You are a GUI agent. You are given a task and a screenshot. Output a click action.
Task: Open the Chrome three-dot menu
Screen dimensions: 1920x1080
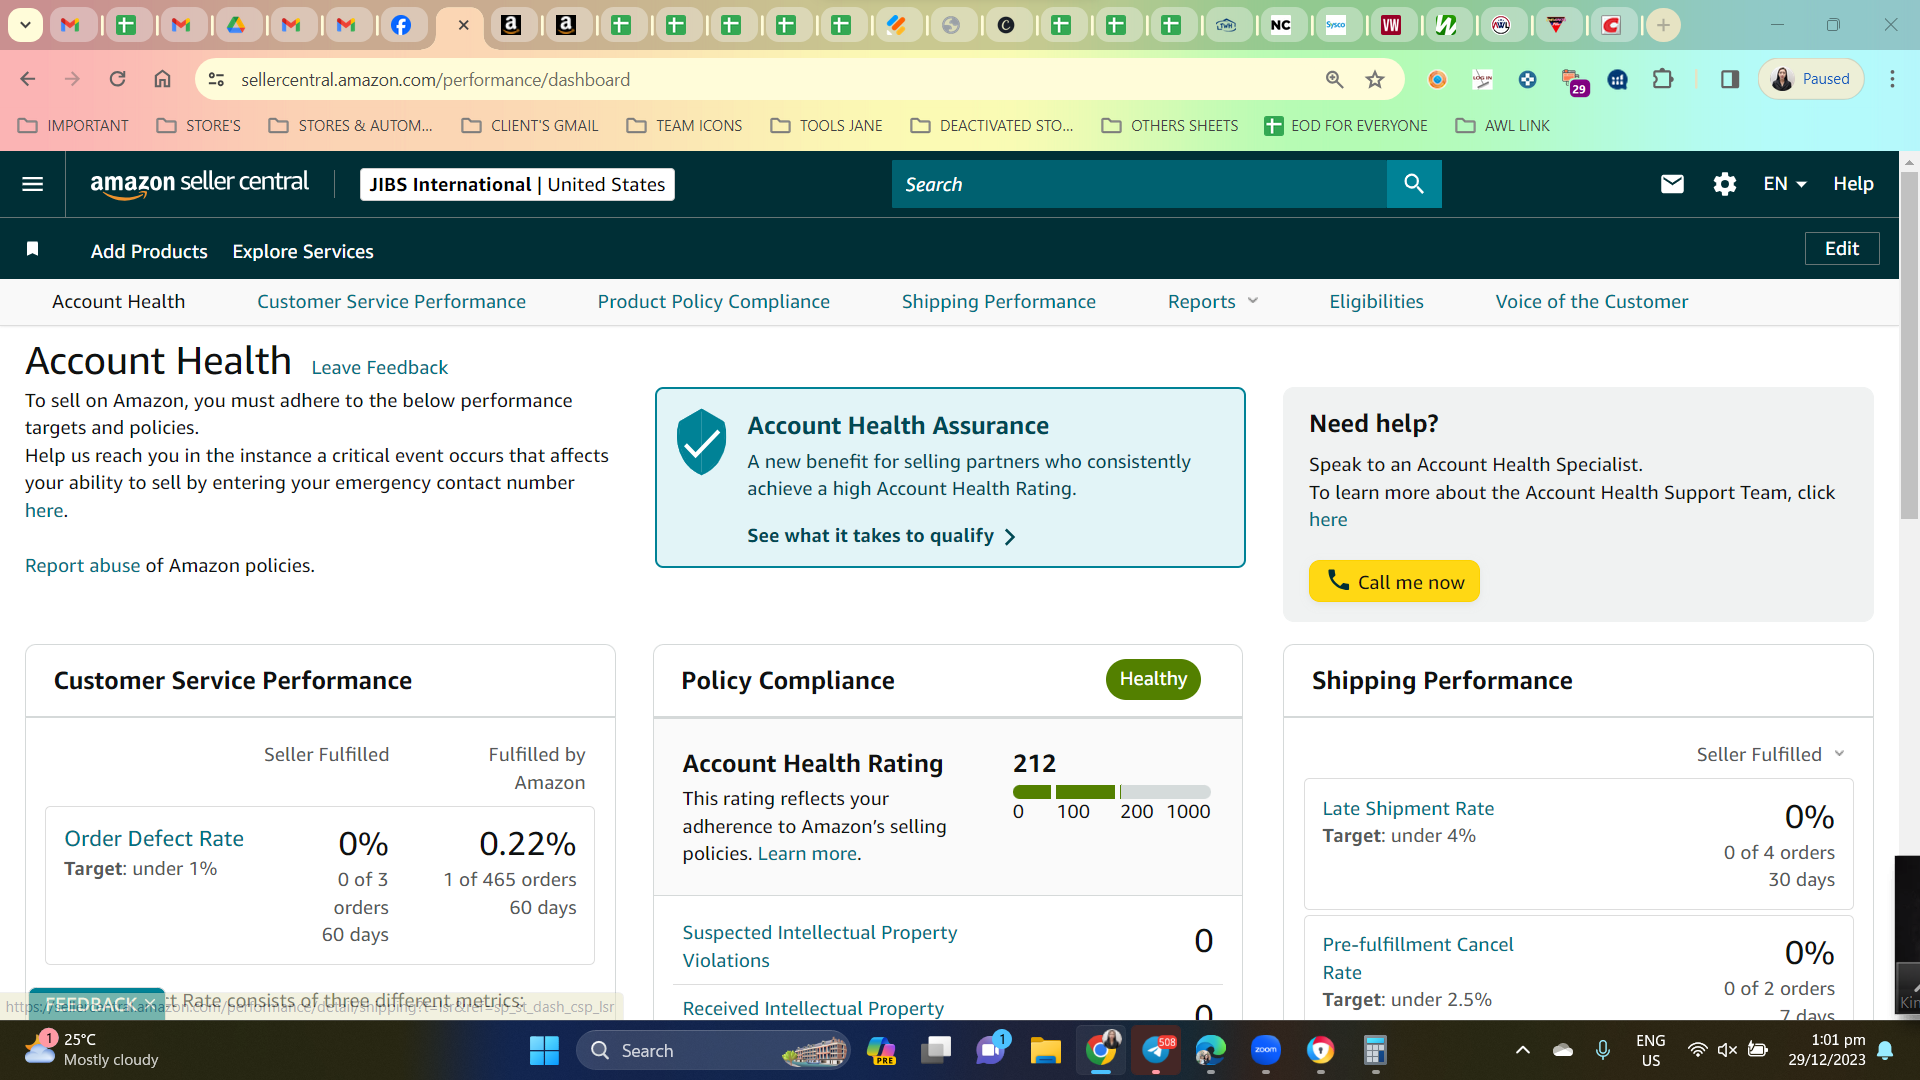[1892, 79]
